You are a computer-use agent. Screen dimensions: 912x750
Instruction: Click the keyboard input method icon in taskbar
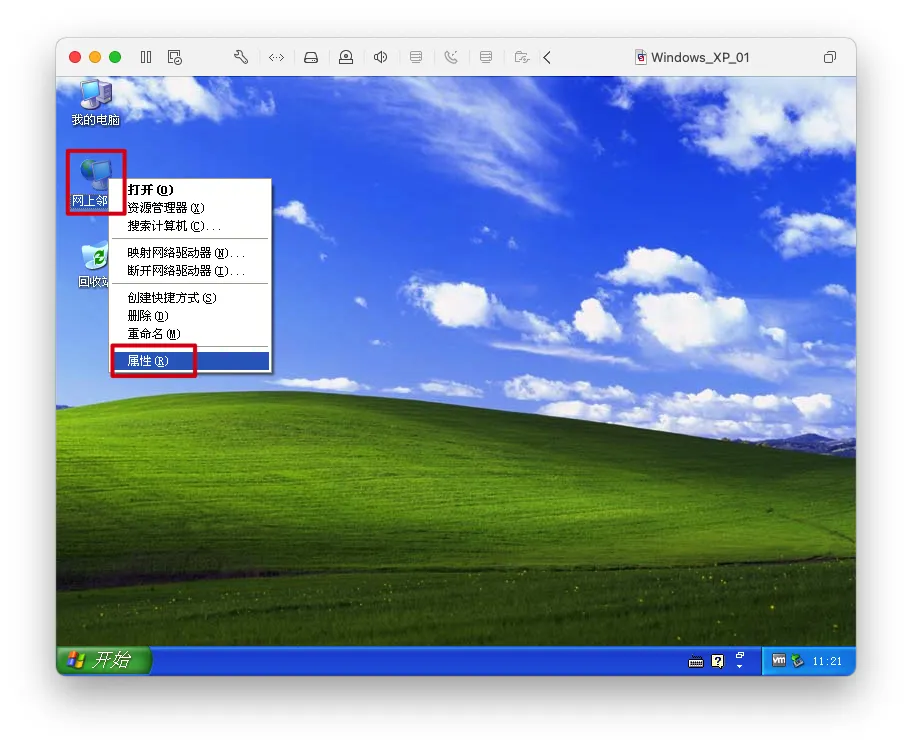click(x=696, y=662)
